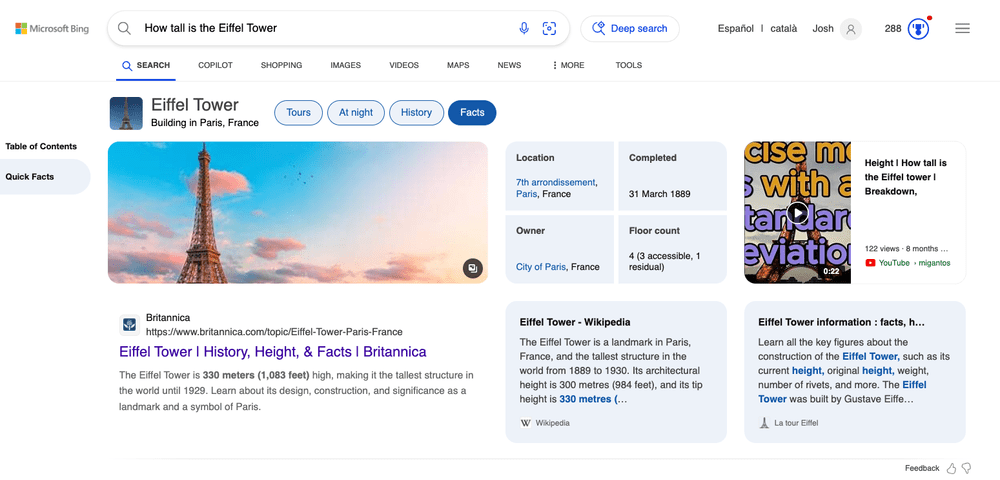Click the 122 views video stats text
Viewport: 1000px width, 480px height.
click(x=906, y=249)
